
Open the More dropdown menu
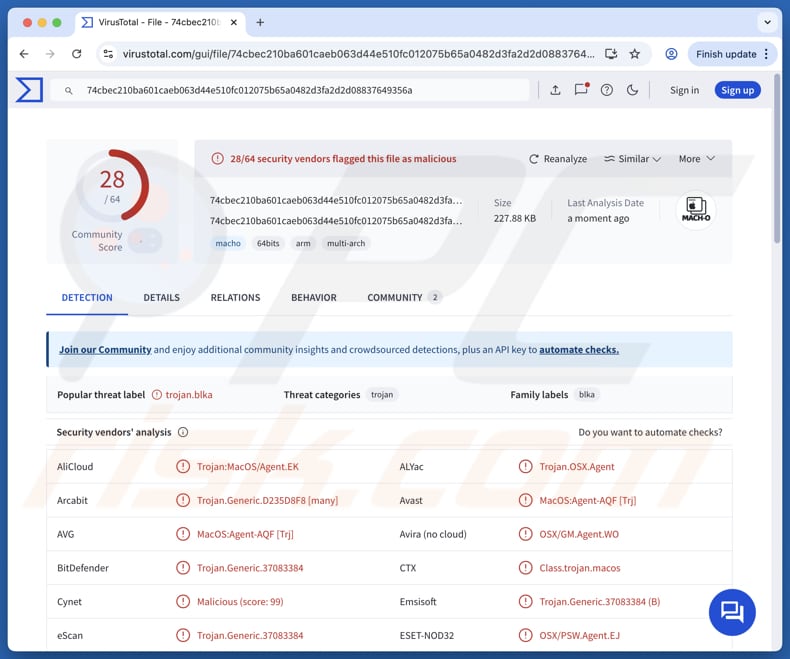click(x=696, y=159)
